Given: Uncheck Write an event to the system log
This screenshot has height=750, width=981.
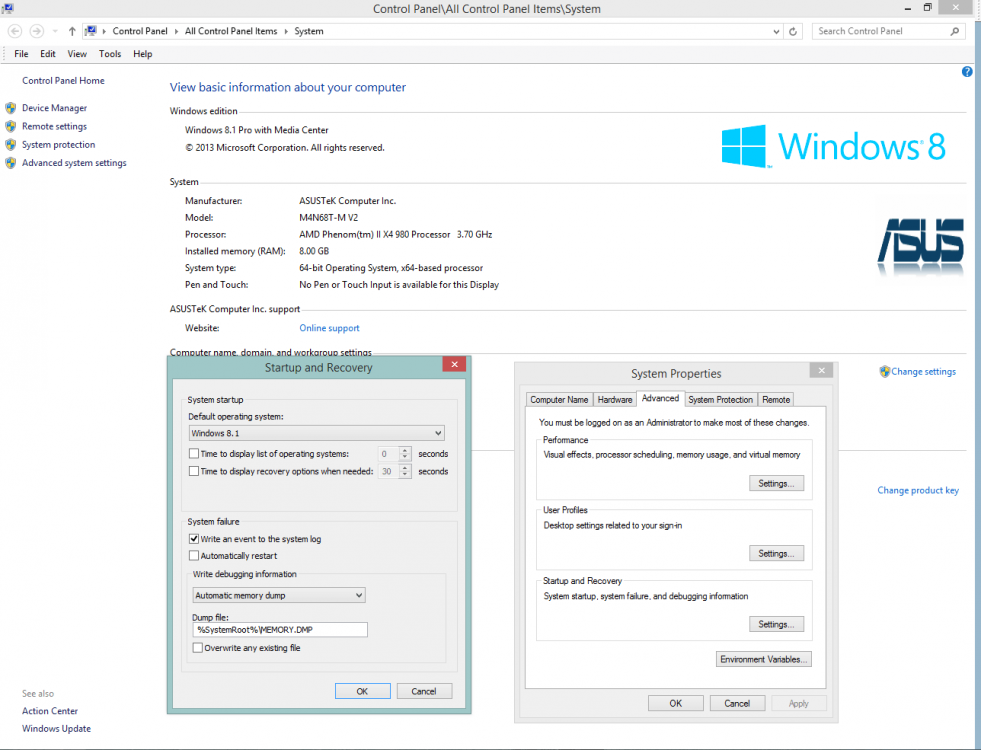Looking at the screenshot, I should (x=194, y=538).
